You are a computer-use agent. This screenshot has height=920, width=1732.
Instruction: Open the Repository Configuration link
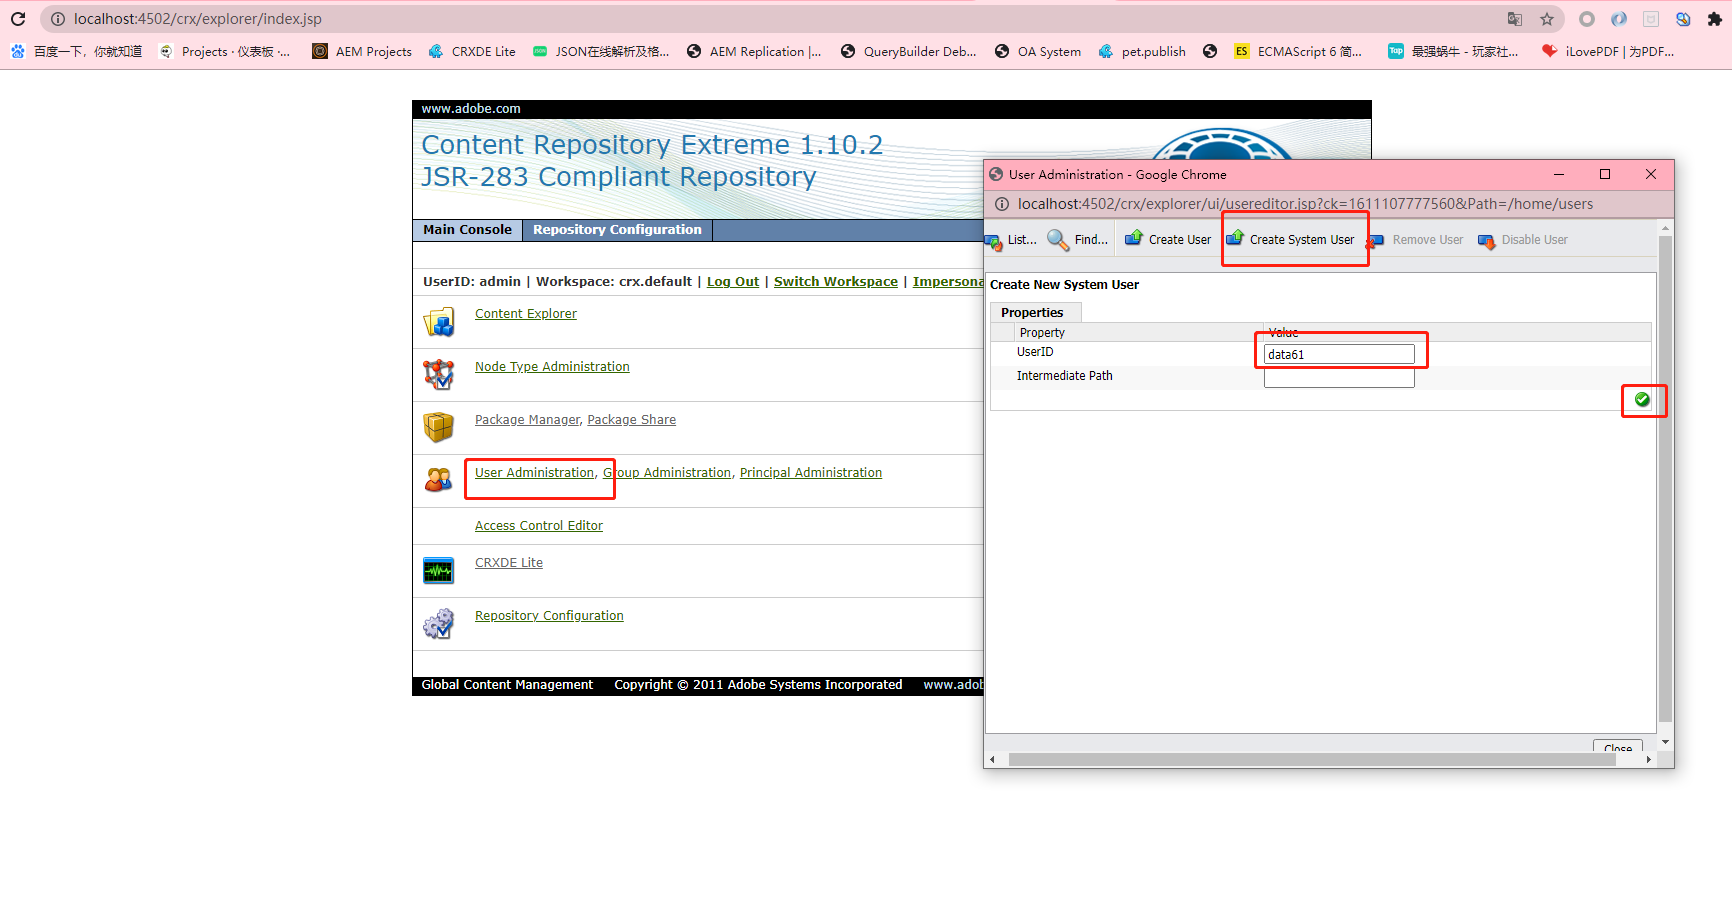(x=549, y=616)
